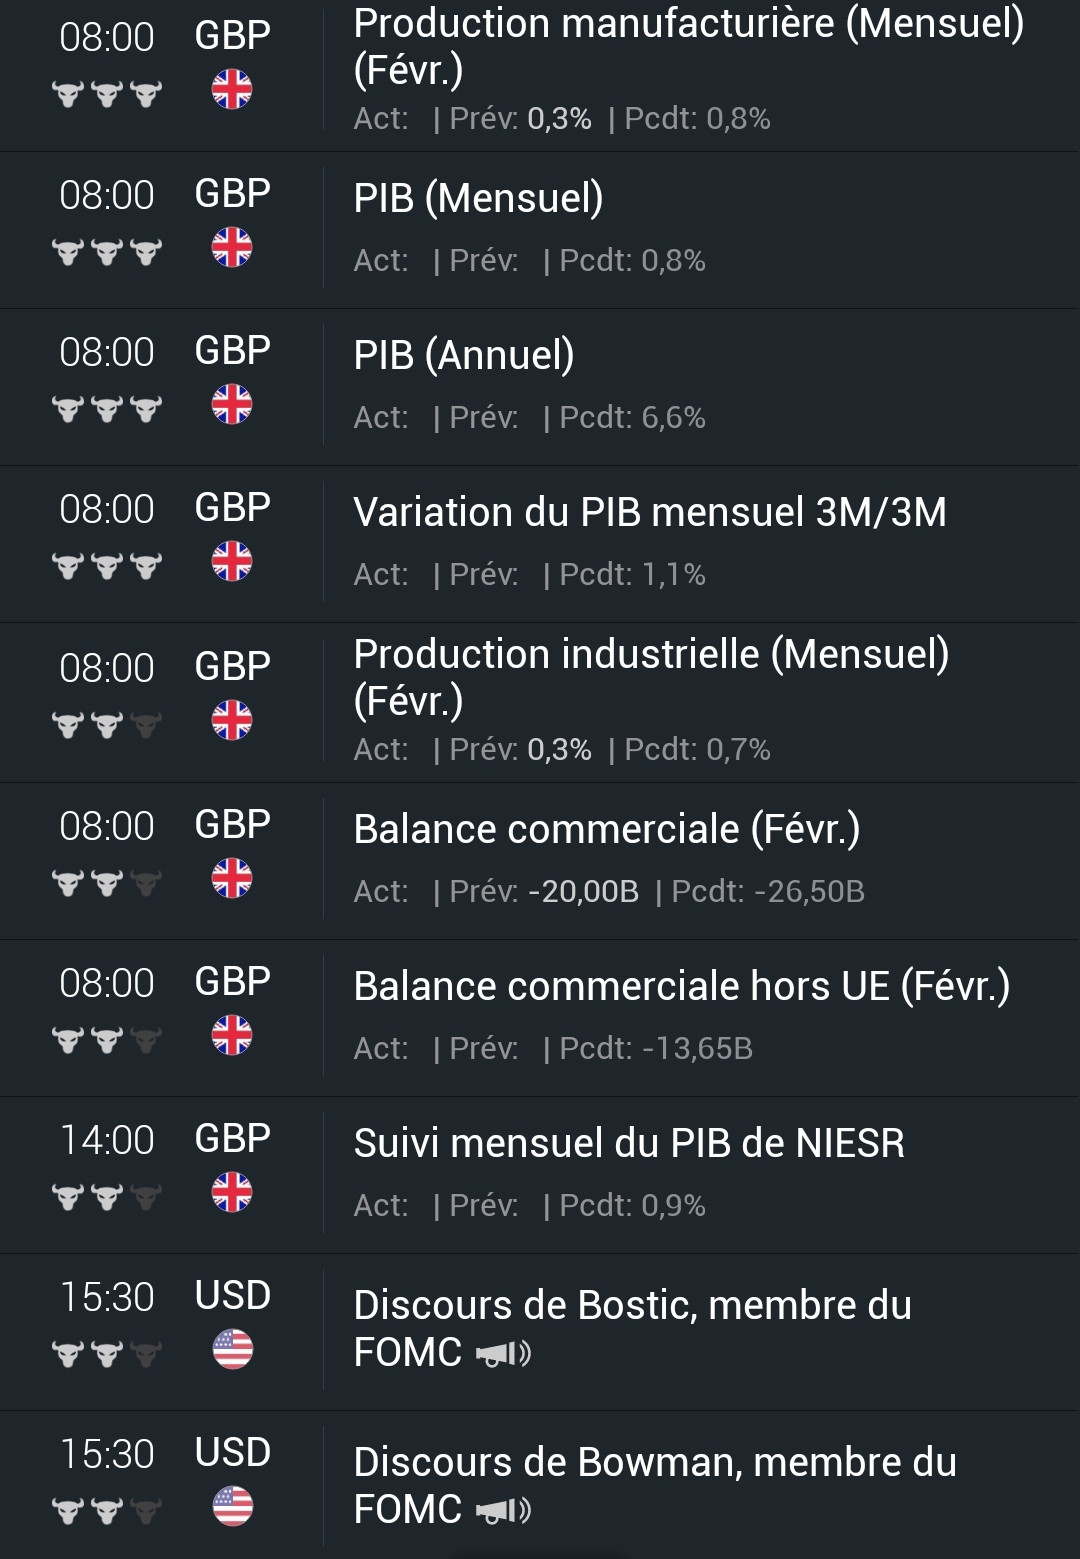Open Balance commerciale hors UE event
Image resolution: width=1080 pixels, height=1559 pixels.
click(681, 986)
